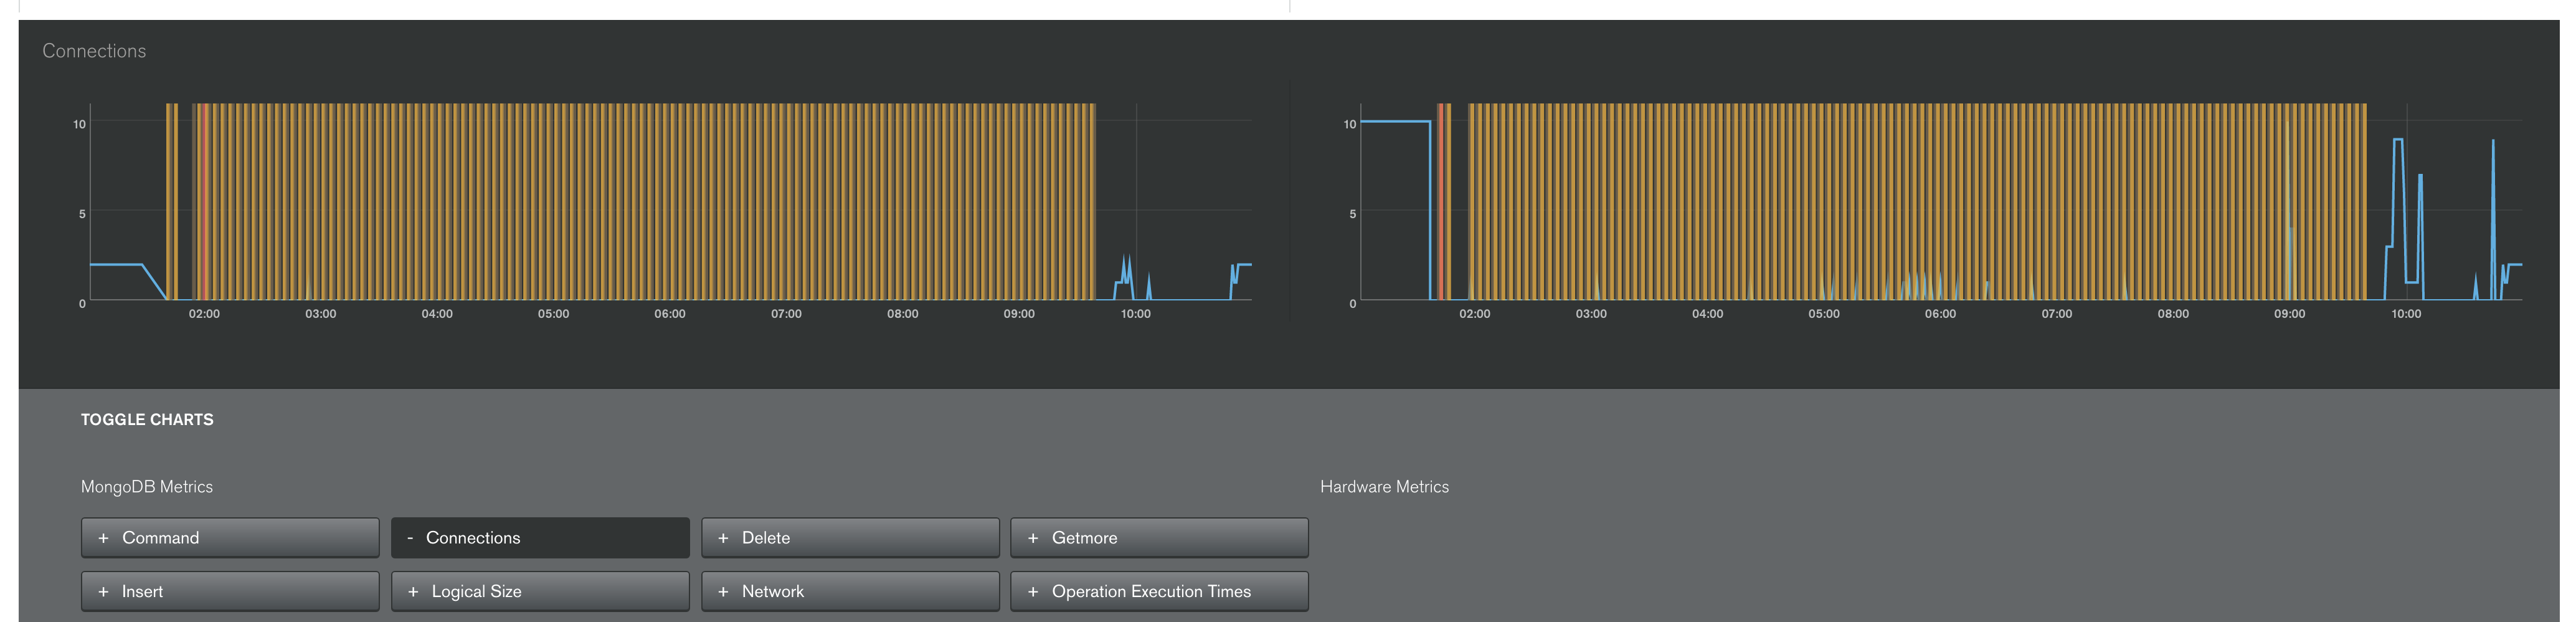Image resolution: width=2576 pixels, height=622 pixels.
Task: Click the 02:00 tick on the left chart
Action: point(204,314)
